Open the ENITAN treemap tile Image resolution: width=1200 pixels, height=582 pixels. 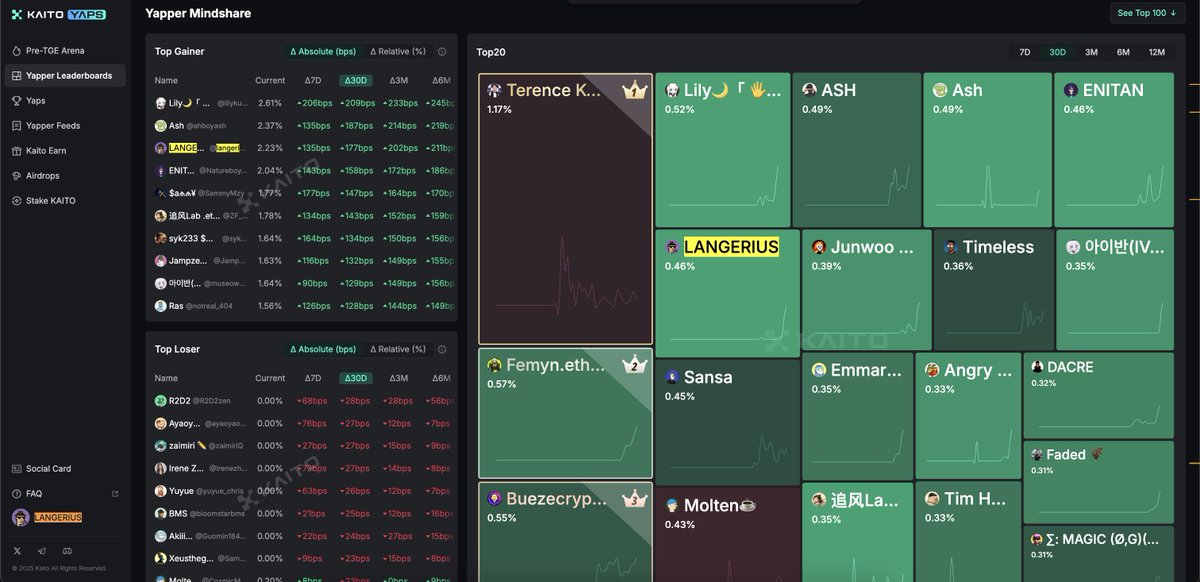(x=1113, y=150)
